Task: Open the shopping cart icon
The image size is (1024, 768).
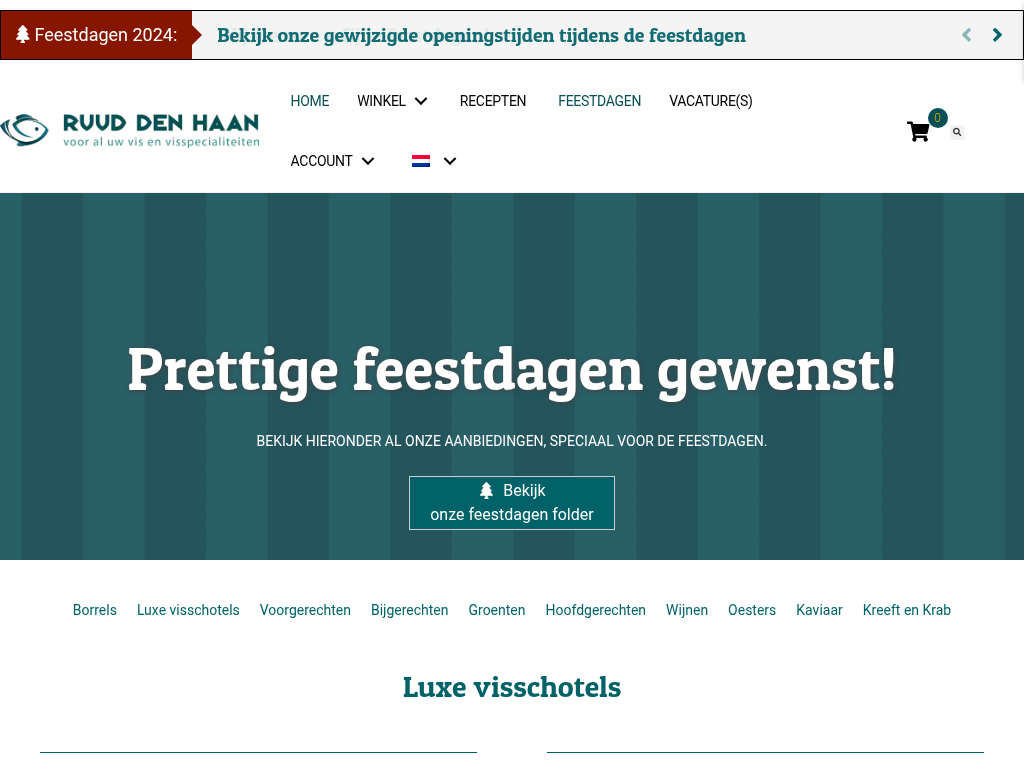Action: (918, 131)
